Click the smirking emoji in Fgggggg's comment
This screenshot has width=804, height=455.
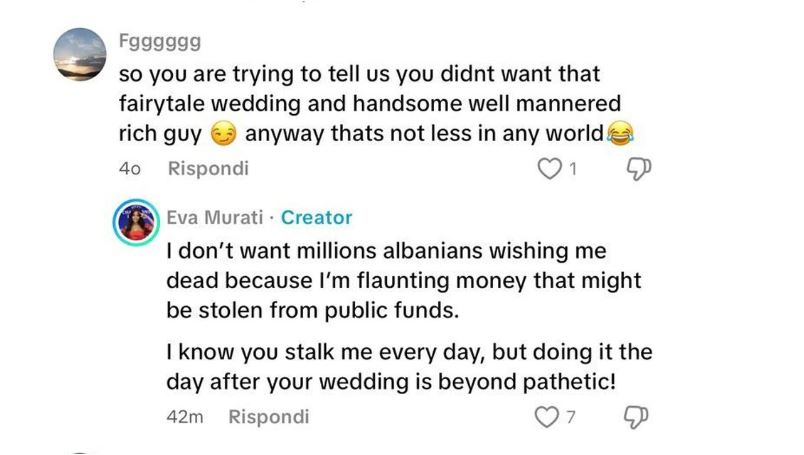222,133
